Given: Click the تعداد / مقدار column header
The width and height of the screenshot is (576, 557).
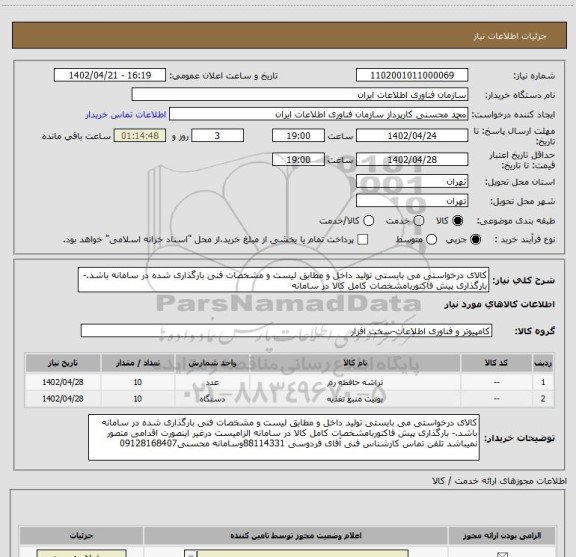Looking at the screenshot, I should click(138, 363).
